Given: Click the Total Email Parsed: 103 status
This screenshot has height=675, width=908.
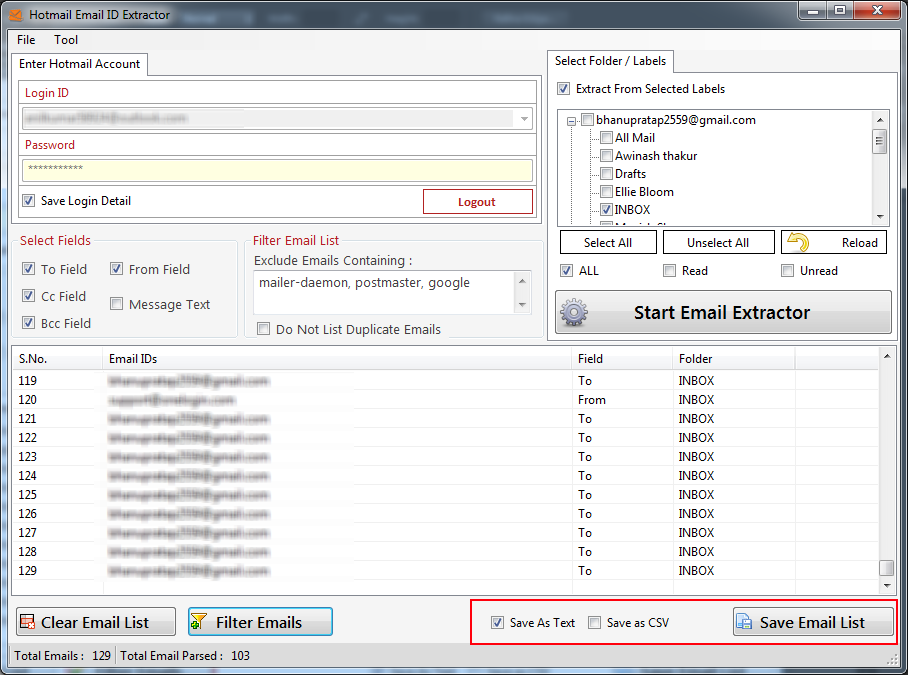Looking at the screenshot, I should pyautogui.click(x=185, y=655).
